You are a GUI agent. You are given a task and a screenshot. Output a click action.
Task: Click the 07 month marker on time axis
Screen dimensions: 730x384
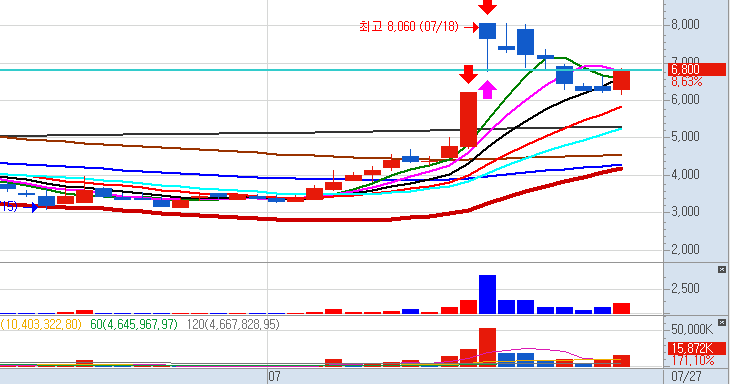click(x=275, y=376)
